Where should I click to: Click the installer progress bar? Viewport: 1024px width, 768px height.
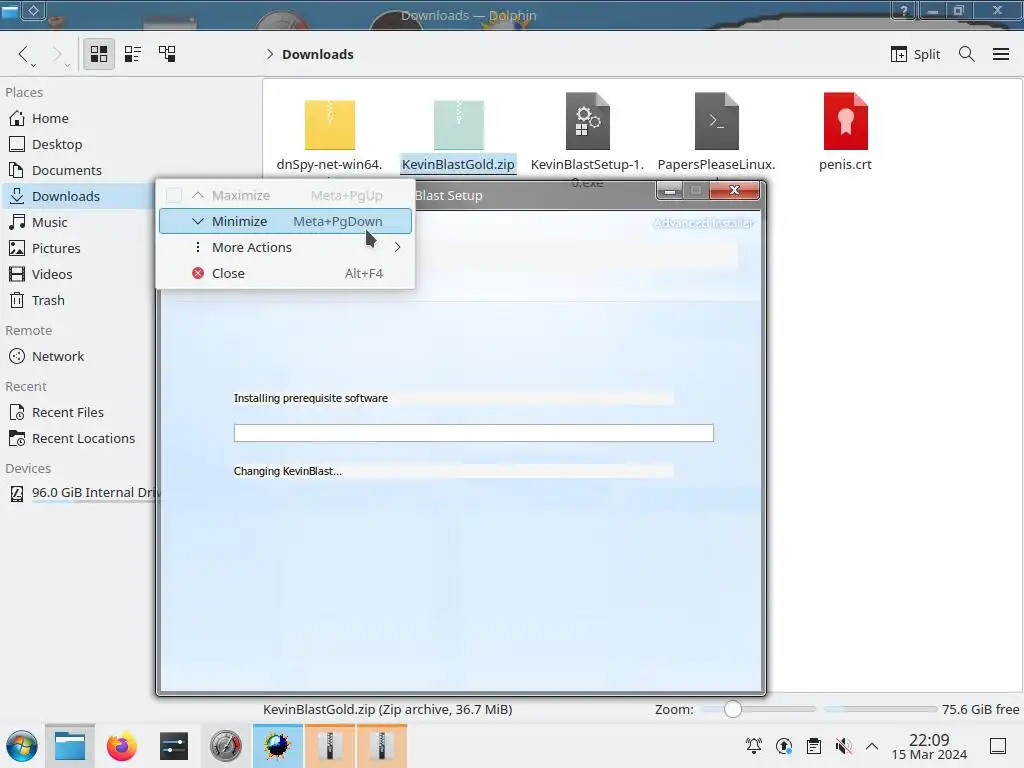tap(473, 433)
